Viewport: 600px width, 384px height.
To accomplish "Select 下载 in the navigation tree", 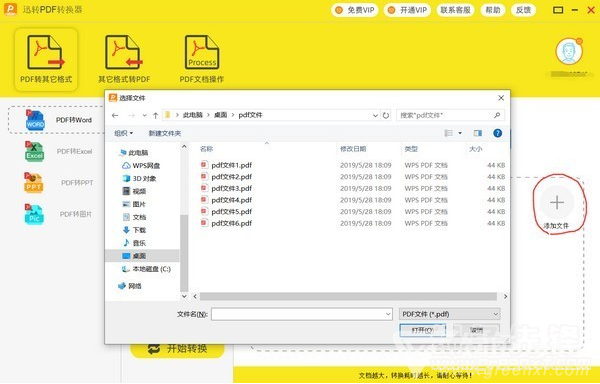I will click(x=134, y=230).
